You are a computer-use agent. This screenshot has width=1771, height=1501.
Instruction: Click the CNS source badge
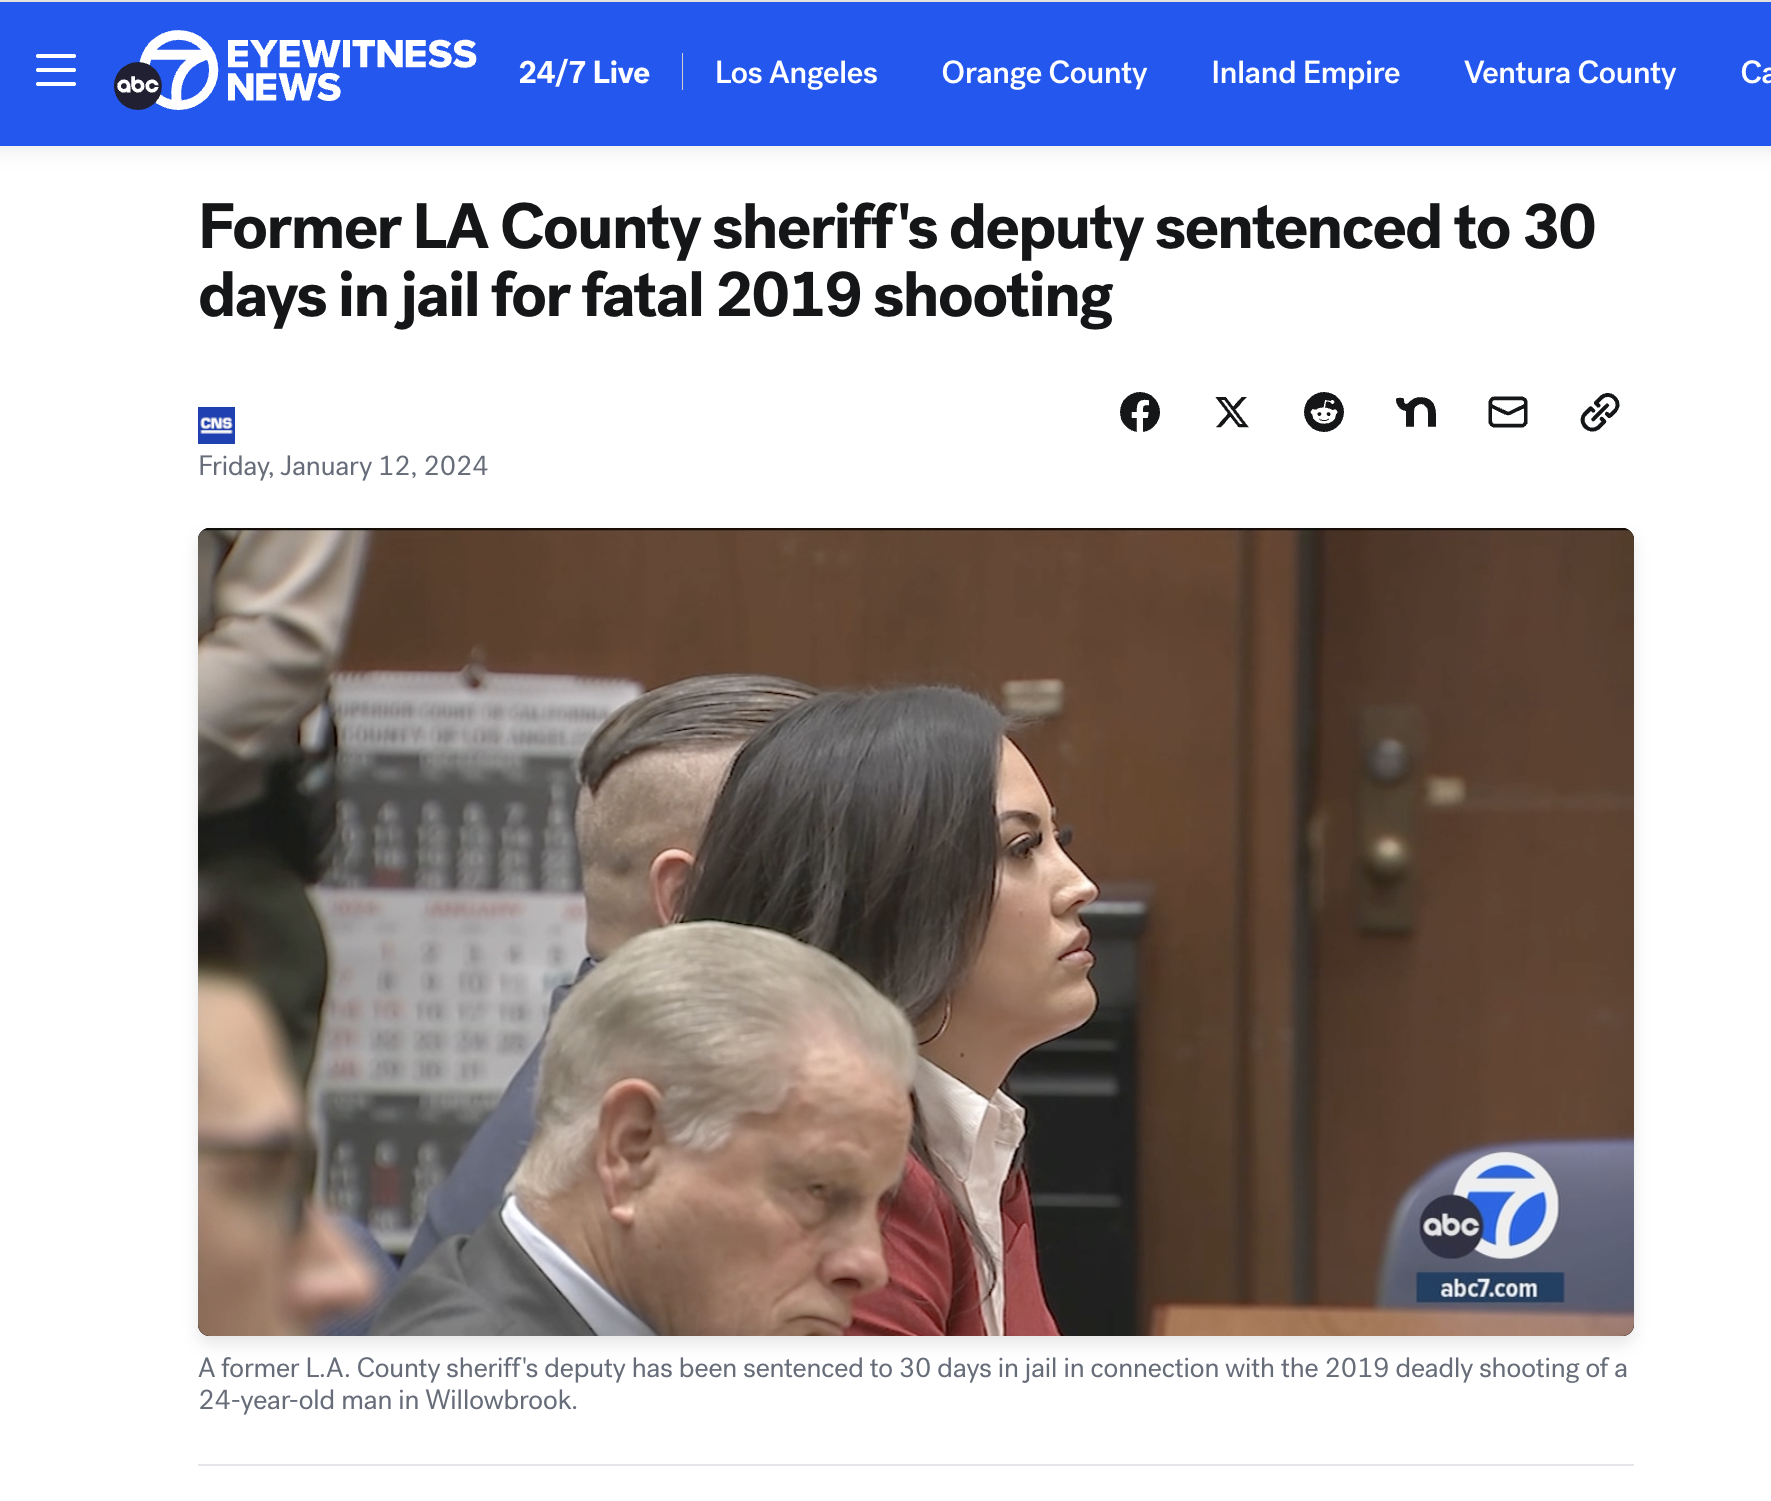[216, 425]
